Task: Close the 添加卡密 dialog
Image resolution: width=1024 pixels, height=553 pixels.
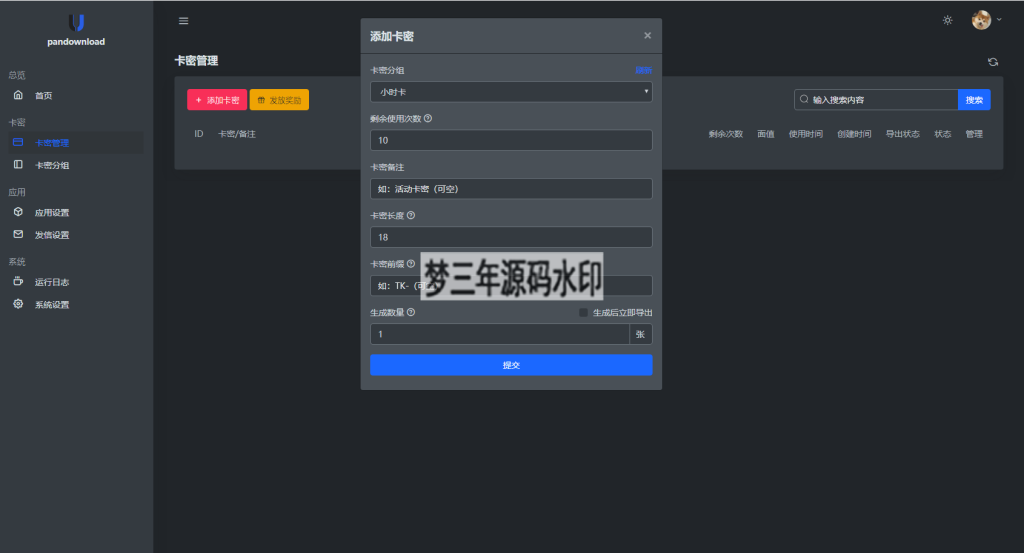Action: pyautogui.click(x=647, y=35)
